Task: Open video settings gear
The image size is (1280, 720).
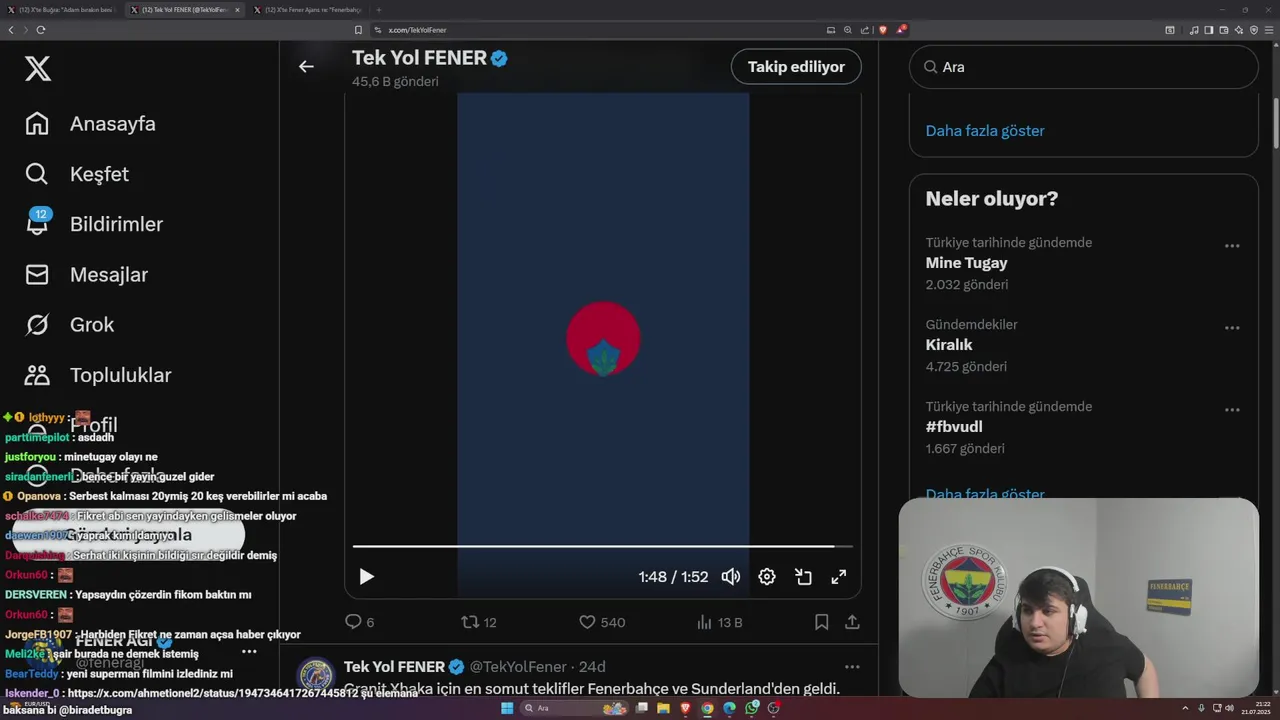Action: [x=767, y=577]
